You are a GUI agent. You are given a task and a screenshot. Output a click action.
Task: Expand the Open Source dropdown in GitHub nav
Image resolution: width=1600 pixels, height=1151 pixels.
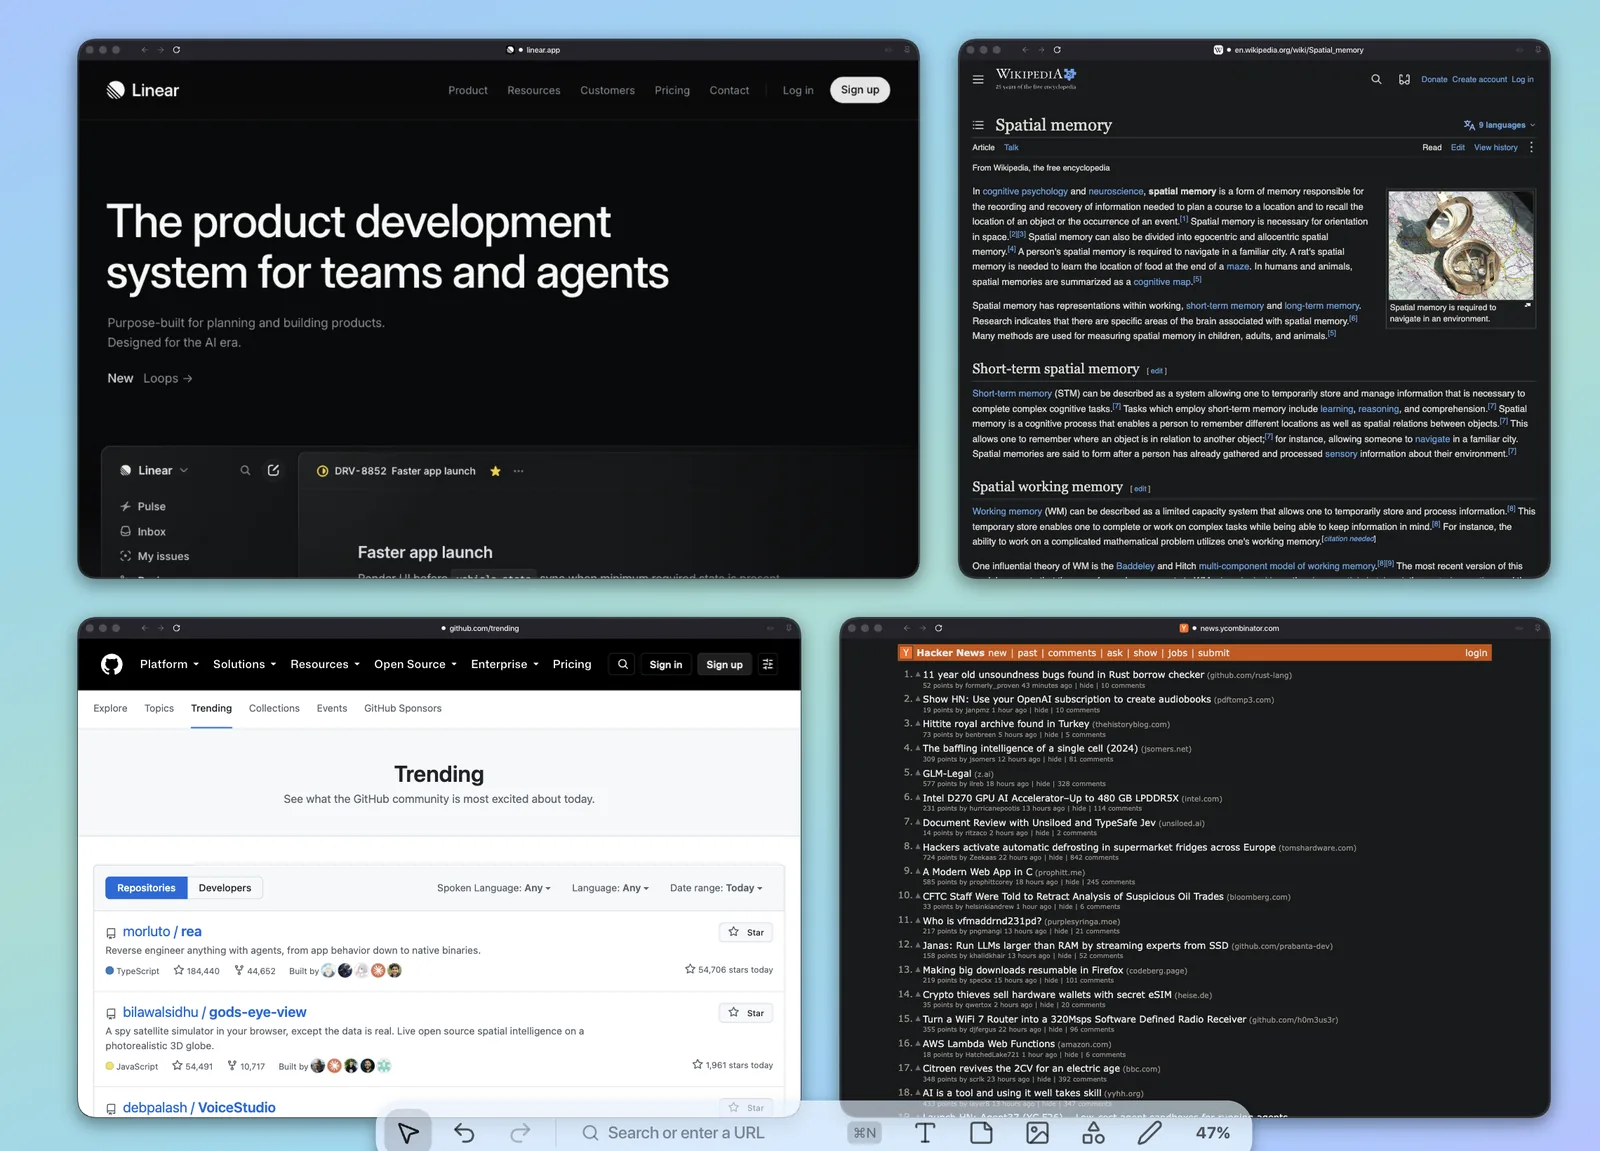[x=415, y=664]
